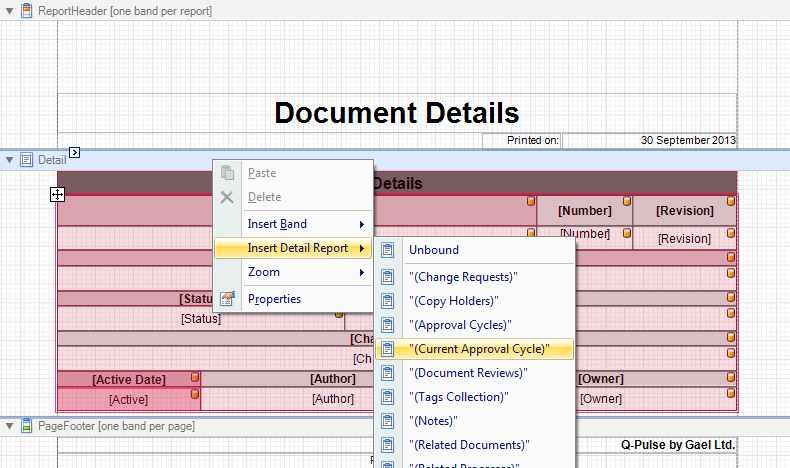Open the Zoom submenu
The width and height of the screenshot is (790, 468).
293,272
